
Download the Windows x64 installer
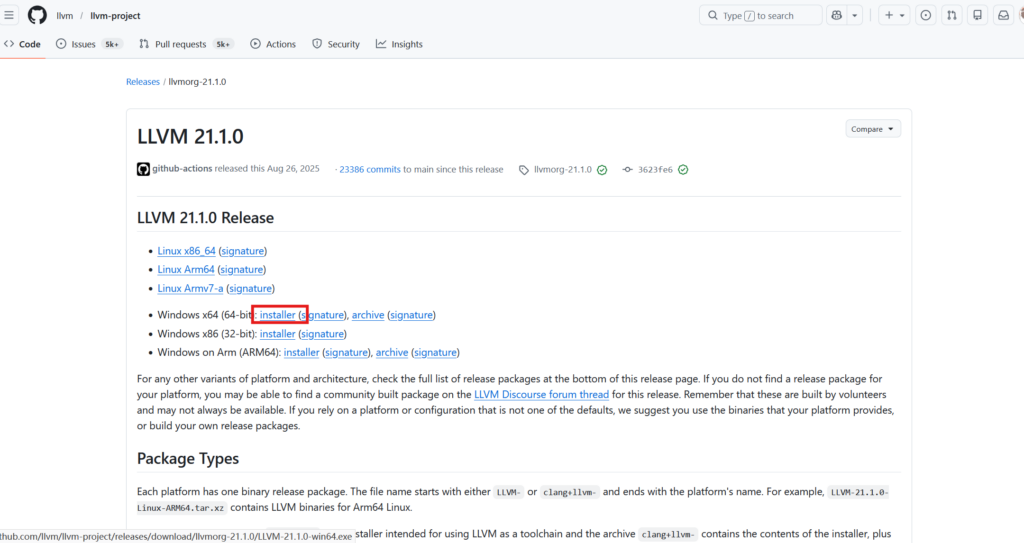point(278,315)
